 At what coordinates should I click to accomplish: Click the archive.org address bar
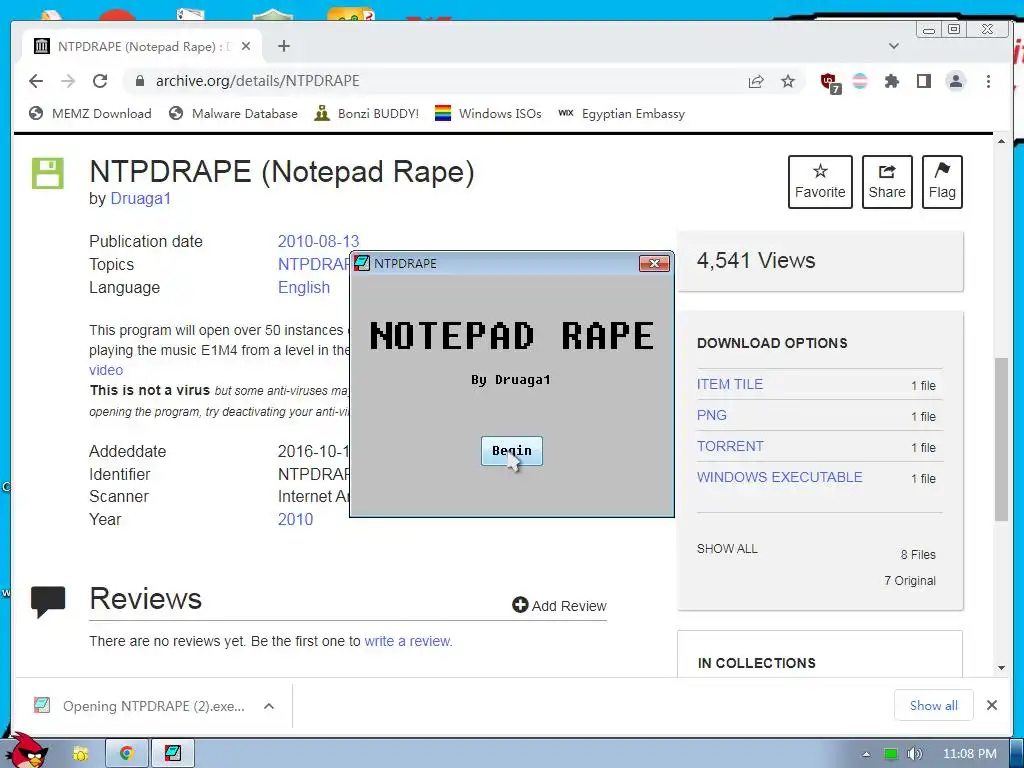point(431,81)
